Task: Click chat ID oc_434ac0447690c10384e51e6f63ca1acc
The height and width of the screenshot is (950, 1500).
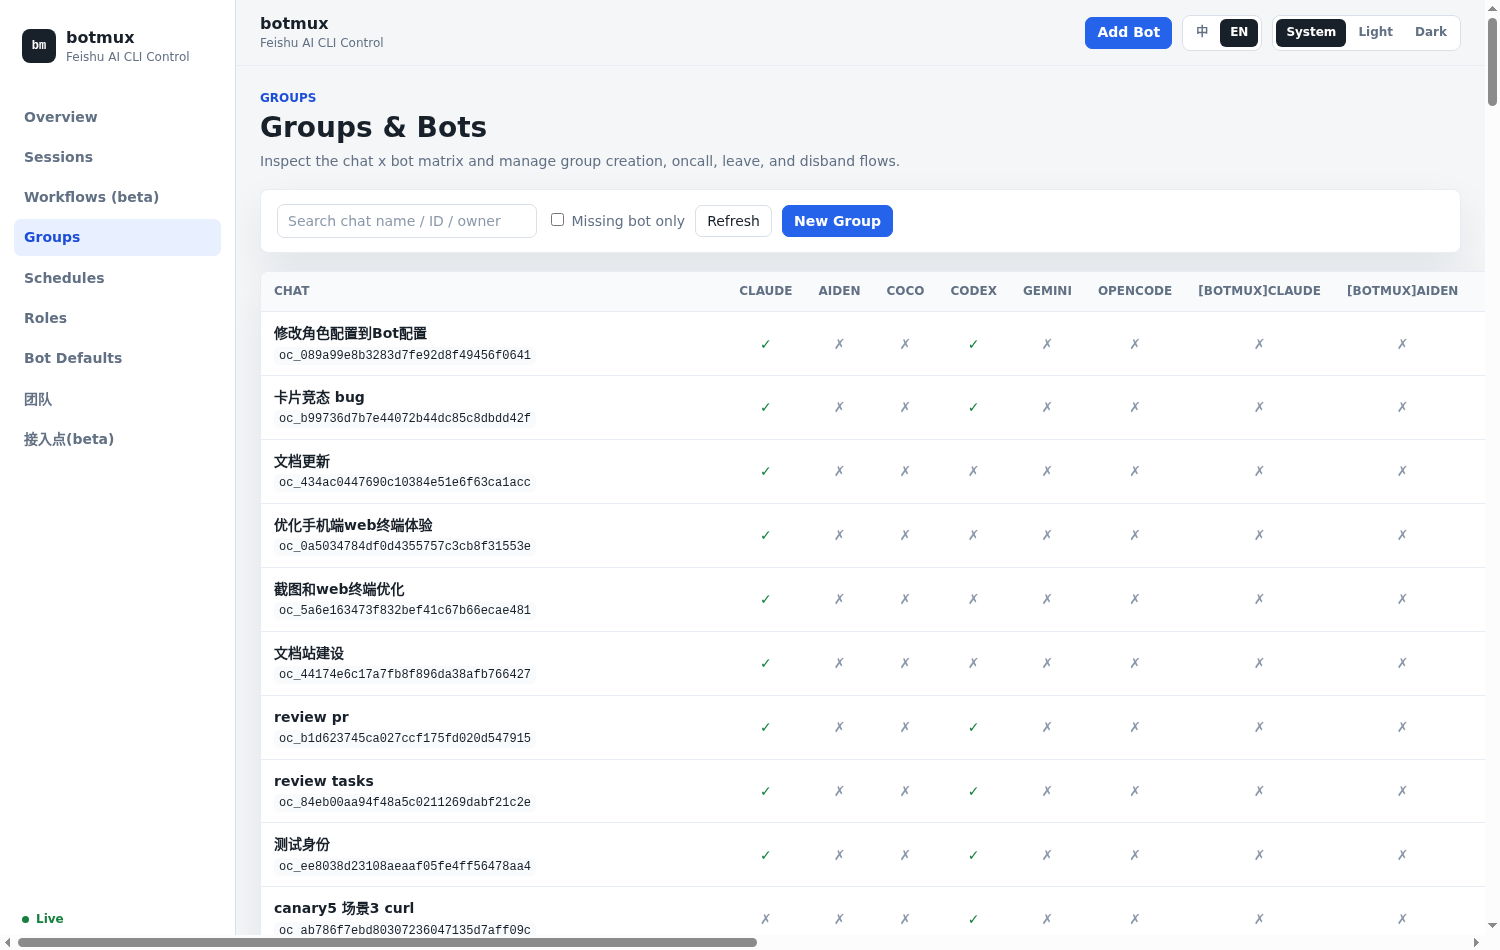Action: coord(405,482)
